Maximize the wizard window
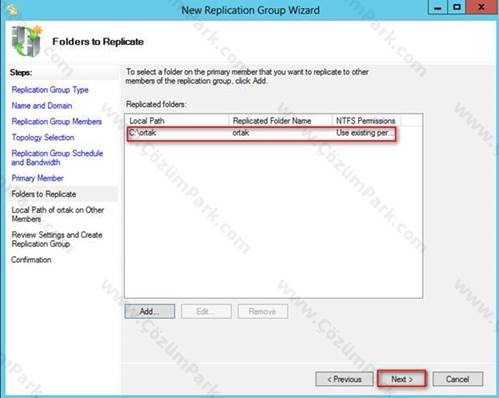Screen dimensions: 499x398 [456, 7]
